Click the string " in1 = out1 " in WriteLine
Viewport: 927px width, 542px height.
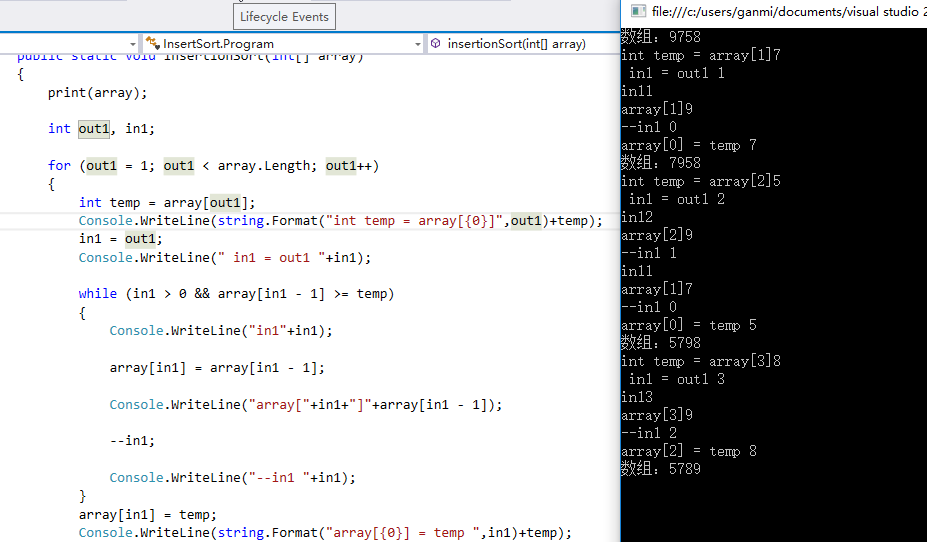tap(271, 258)
